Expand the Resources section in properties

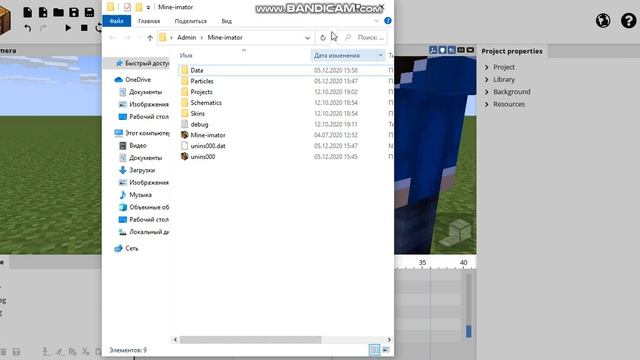click(487, 104)
